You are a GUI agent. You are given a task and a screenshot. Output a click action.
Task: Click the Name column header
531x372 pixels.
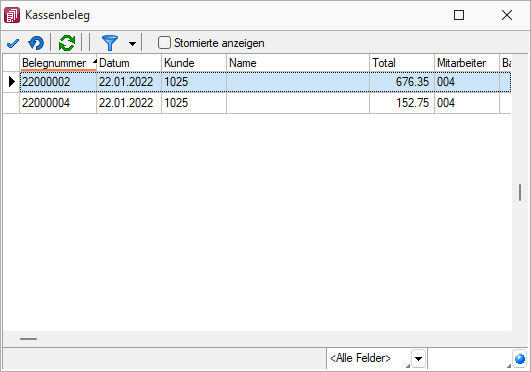[x=298, y=63]
